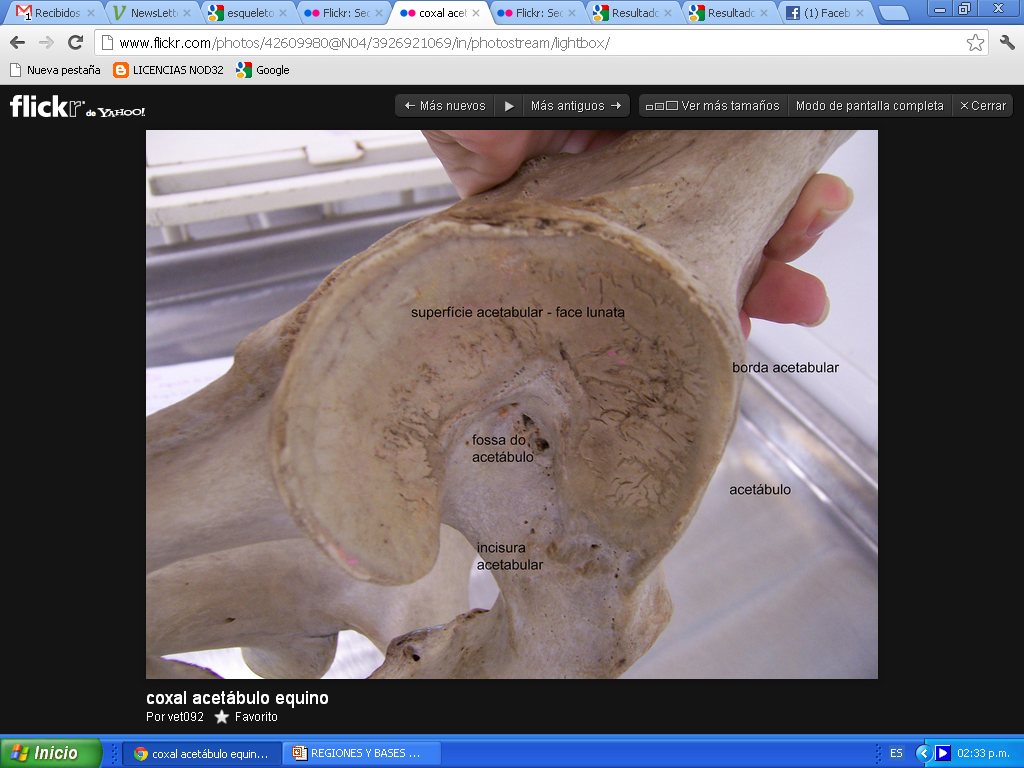Open the Google bookmark from the bookmarks bar
The width and height of the screenshot is (1024, 768).
pyautogui.click(x=261, y=70)
